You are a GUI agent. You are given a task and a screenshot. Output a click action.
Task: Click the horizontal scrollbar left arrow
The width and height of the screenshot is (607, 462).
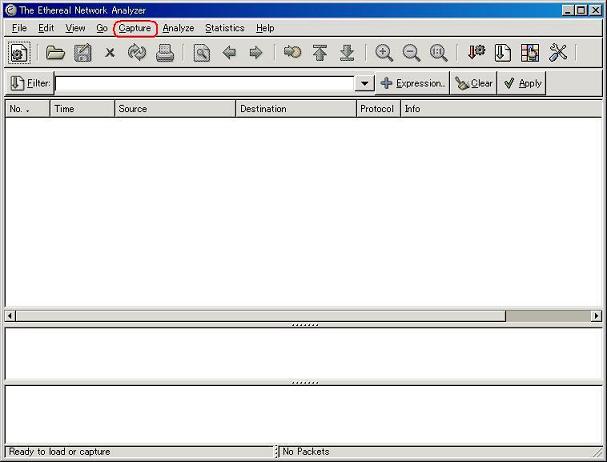click(x=10, y=316)
